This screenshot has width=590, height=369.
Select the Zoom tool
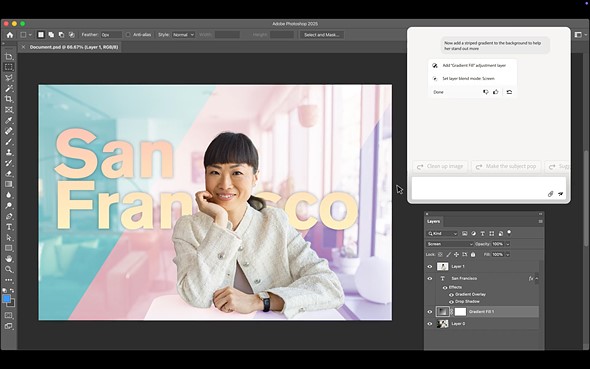(9, 269)
